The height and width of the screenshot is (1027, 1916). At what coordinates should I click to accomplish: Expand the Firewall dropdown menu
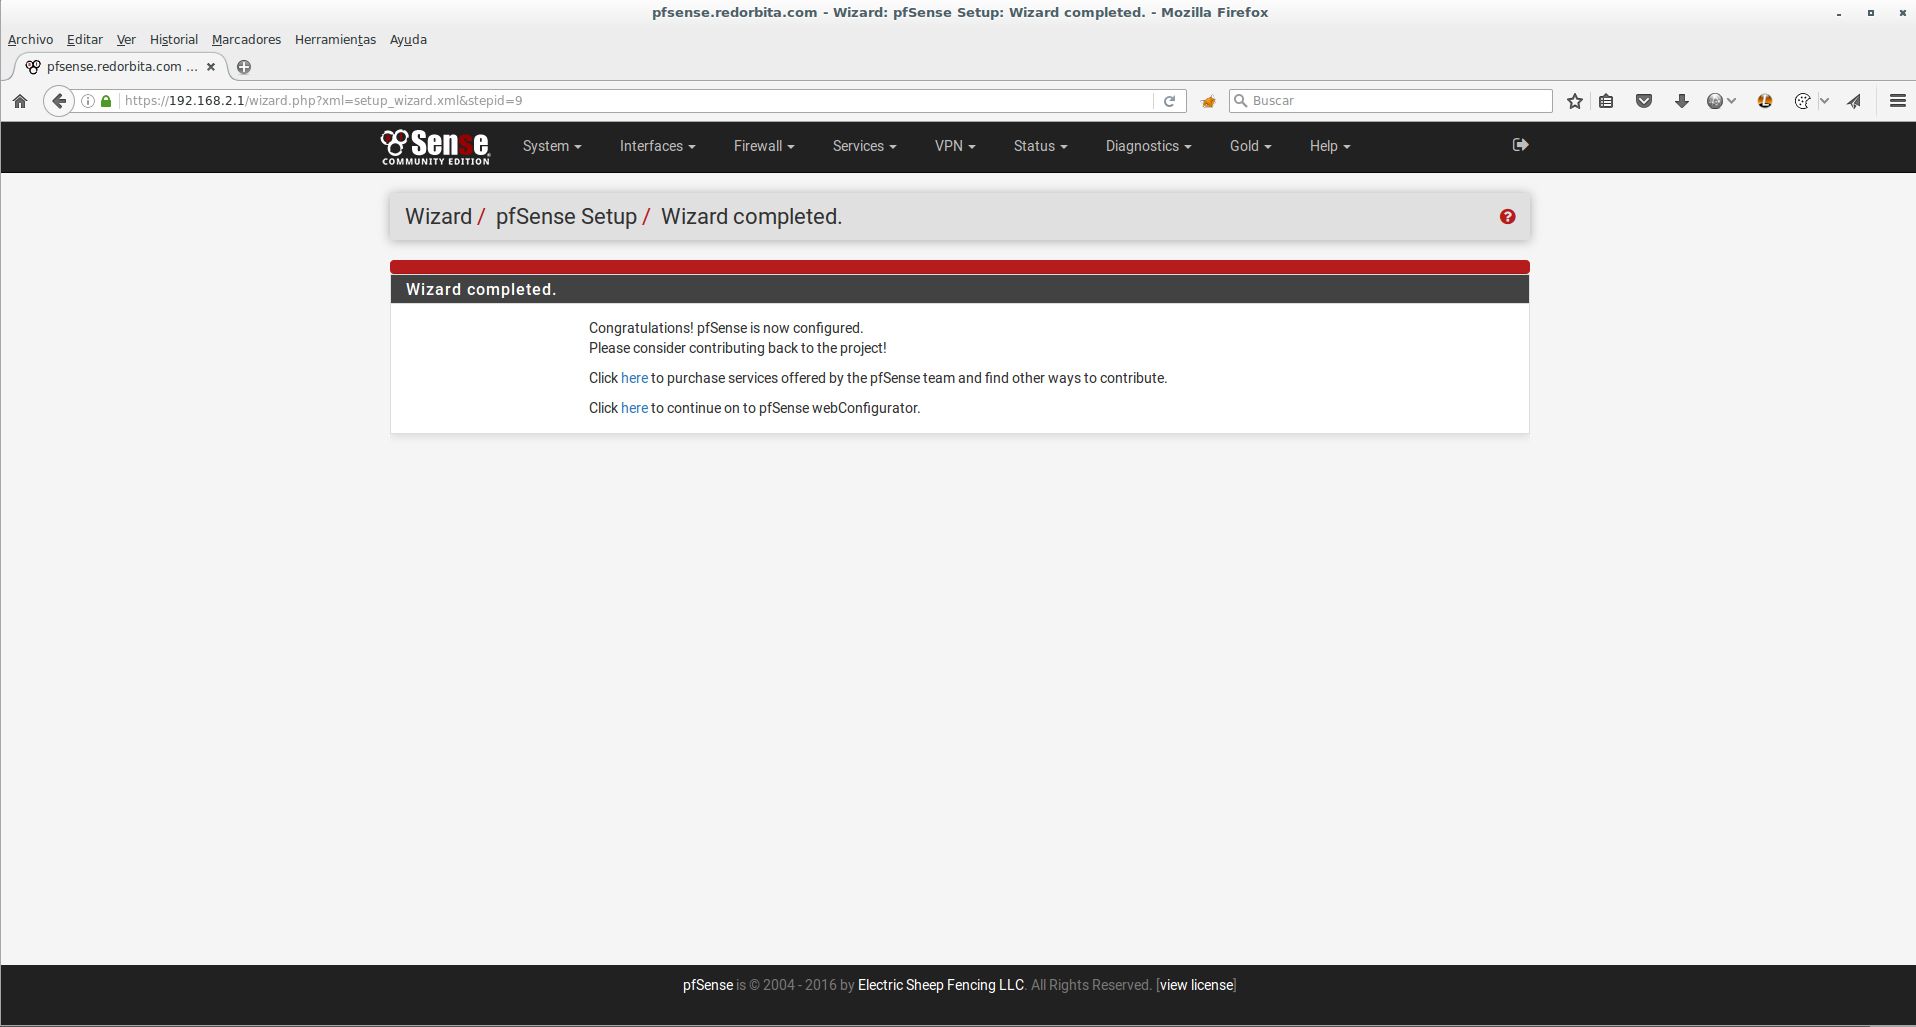pyautogui.click(x=763, y=146)
